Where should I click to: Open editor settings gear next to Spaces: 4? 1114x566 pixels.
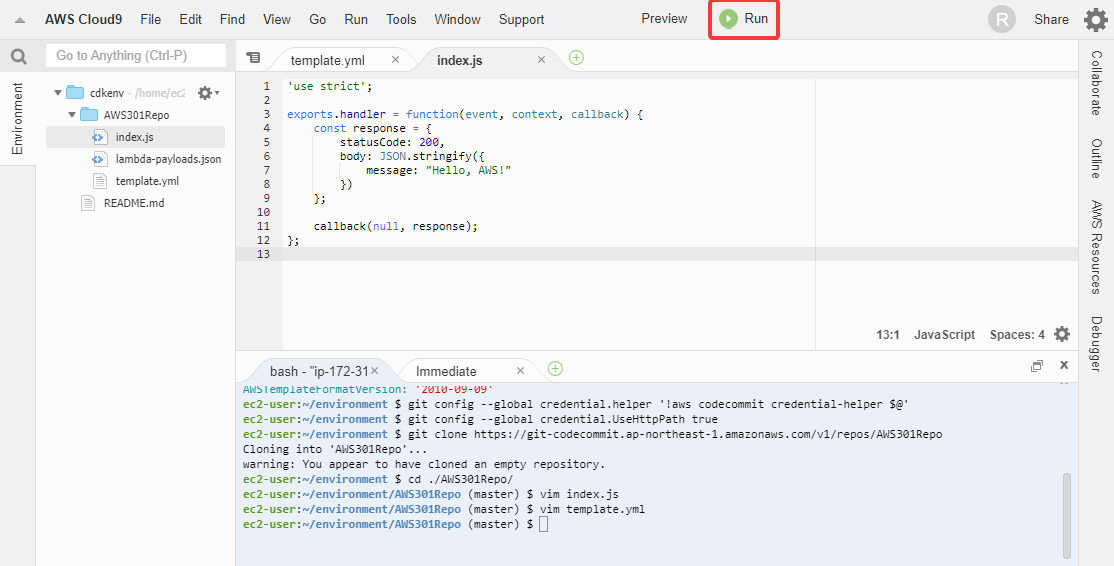click(1061, 334)
